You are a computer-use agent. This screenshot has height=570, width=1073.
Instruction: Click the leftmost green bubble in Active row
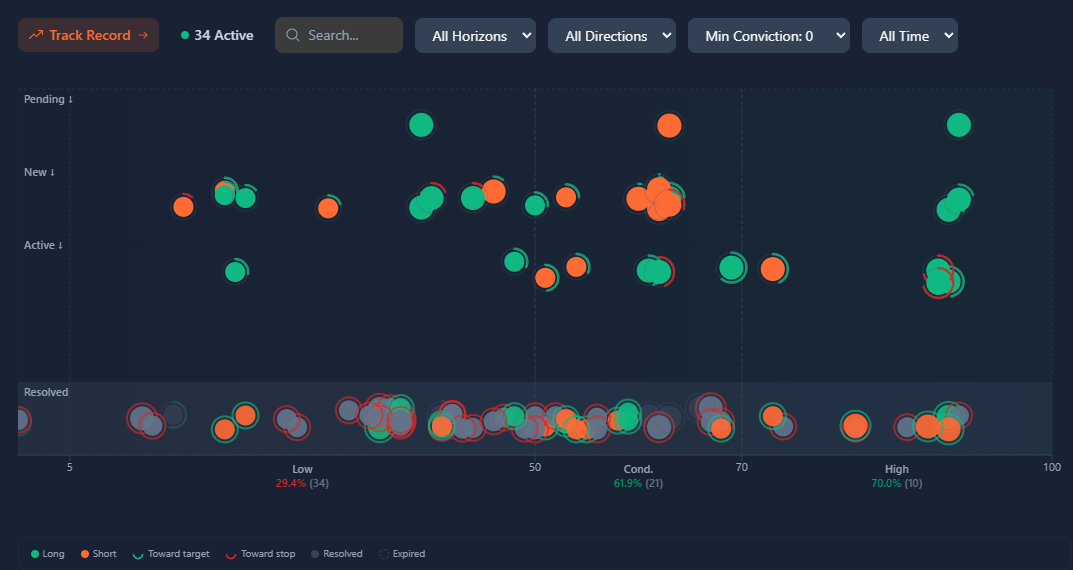235,272
